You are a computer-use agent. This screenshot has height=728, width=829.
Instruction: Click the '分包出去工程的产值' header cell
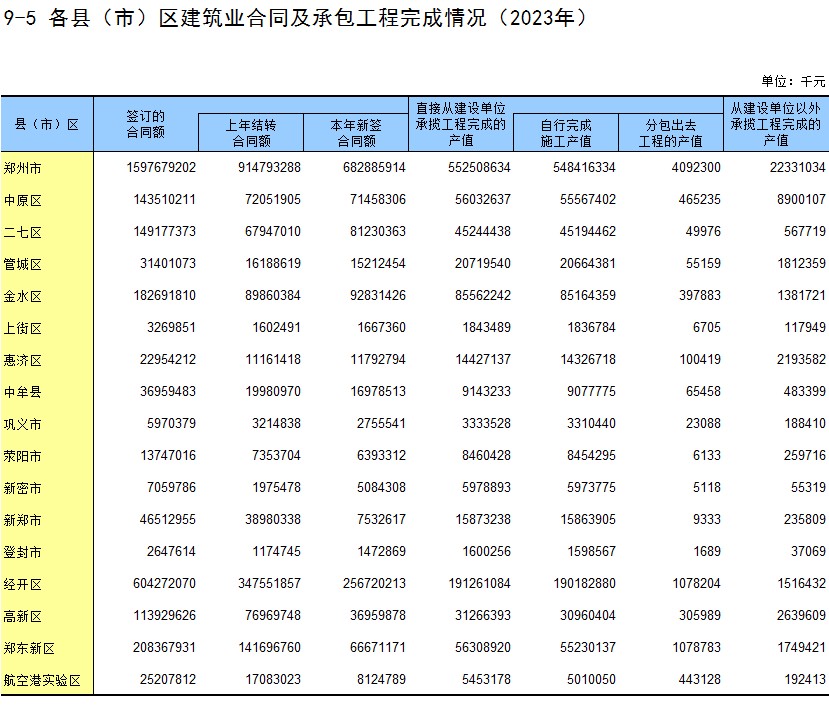pyautogui.click(x=670, y=133)
